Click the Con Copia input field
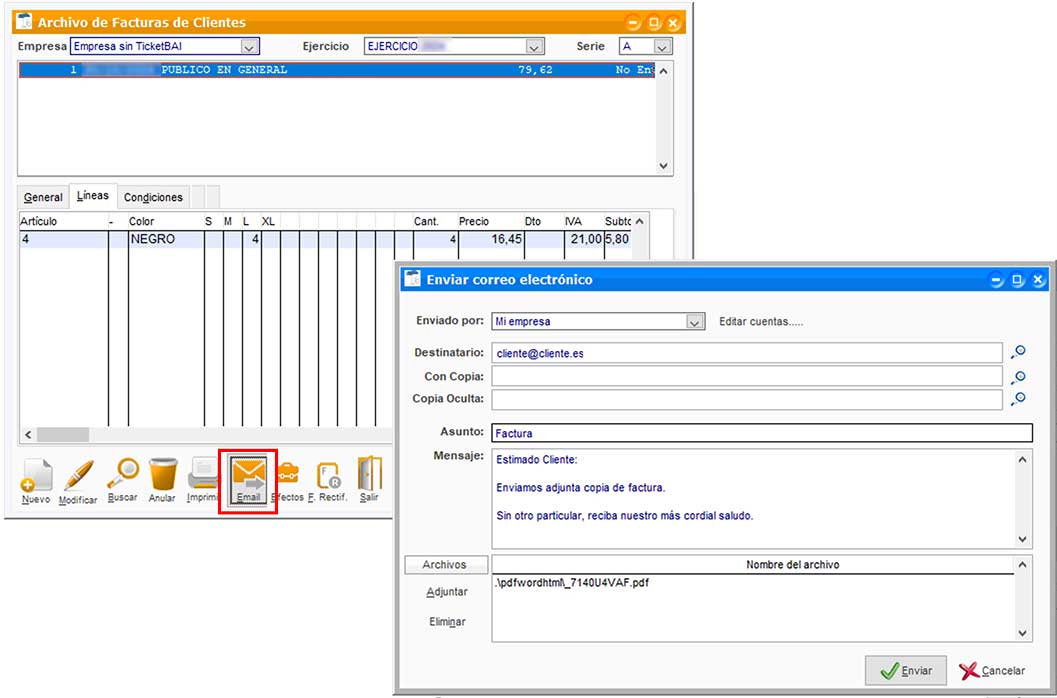Viewport: 1057px width, 698px height. [x=747, y=376]
